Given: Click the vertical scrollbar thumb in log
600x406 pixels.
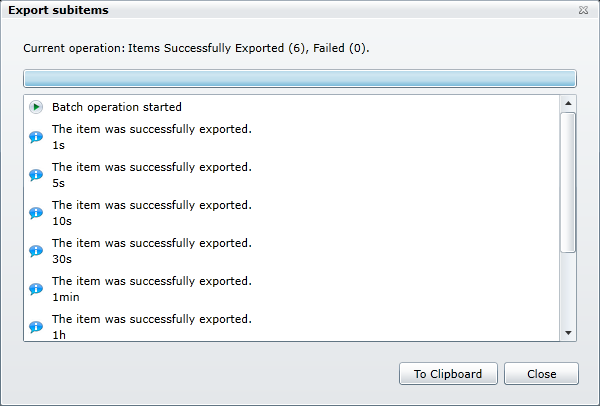Looking at the screenshot, I should 568,182.
